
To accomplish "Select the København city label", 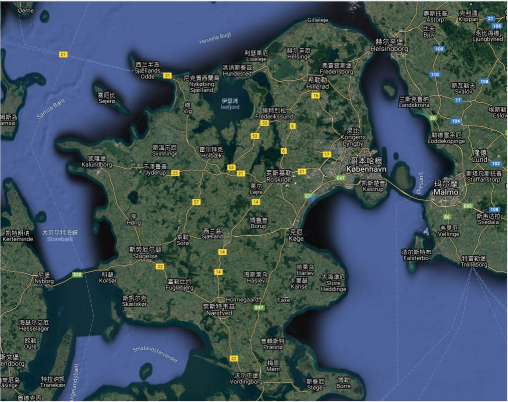I will (x=366, y=169).
